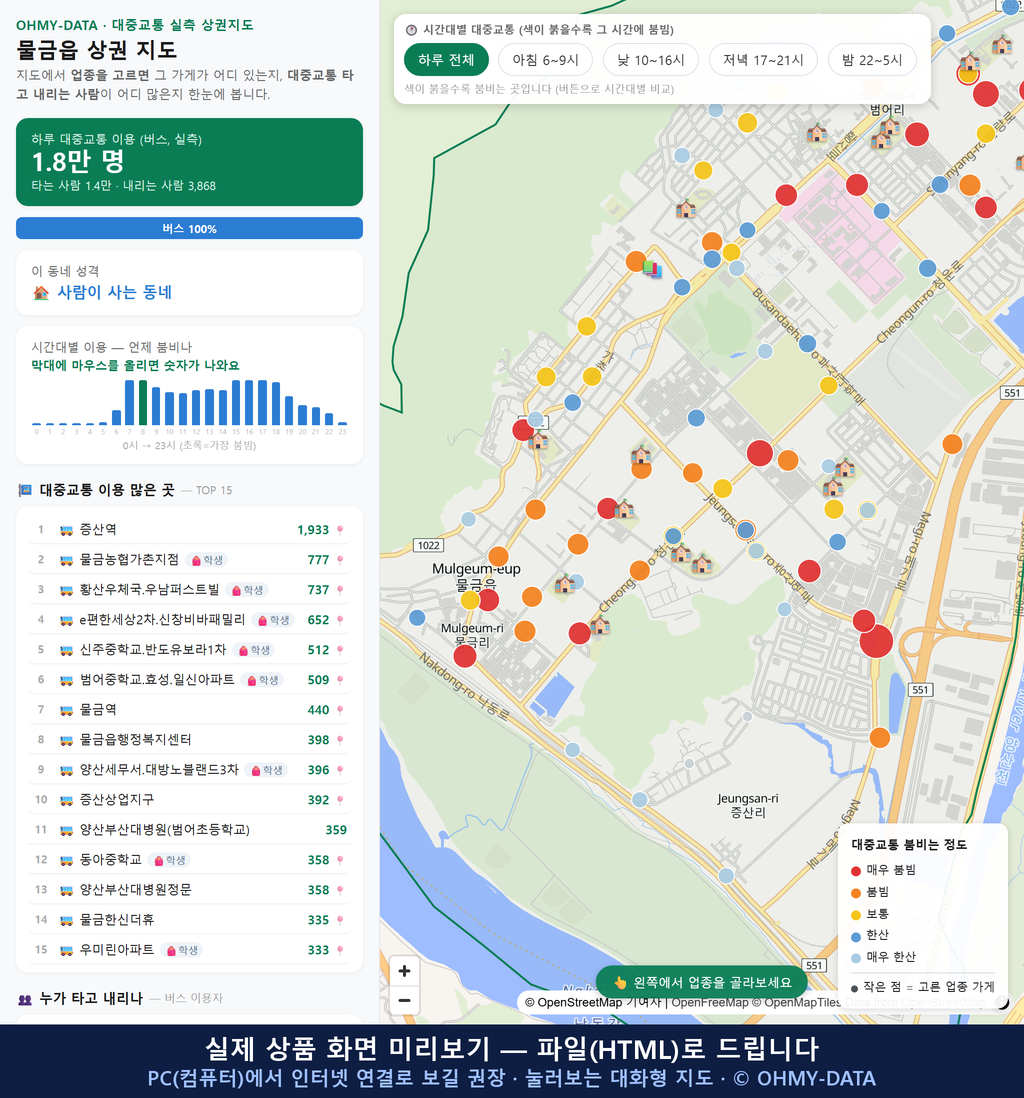Click location pin icon in 우미린아파트 row
This screenshot has width=1024, height=1098.
click(x=340, y=950)
